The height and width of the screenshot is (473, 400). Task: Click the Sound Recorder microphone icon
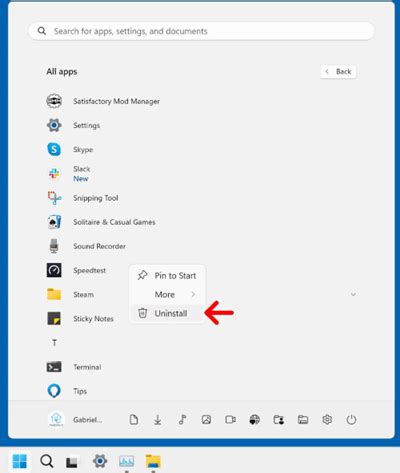(54, 246)
